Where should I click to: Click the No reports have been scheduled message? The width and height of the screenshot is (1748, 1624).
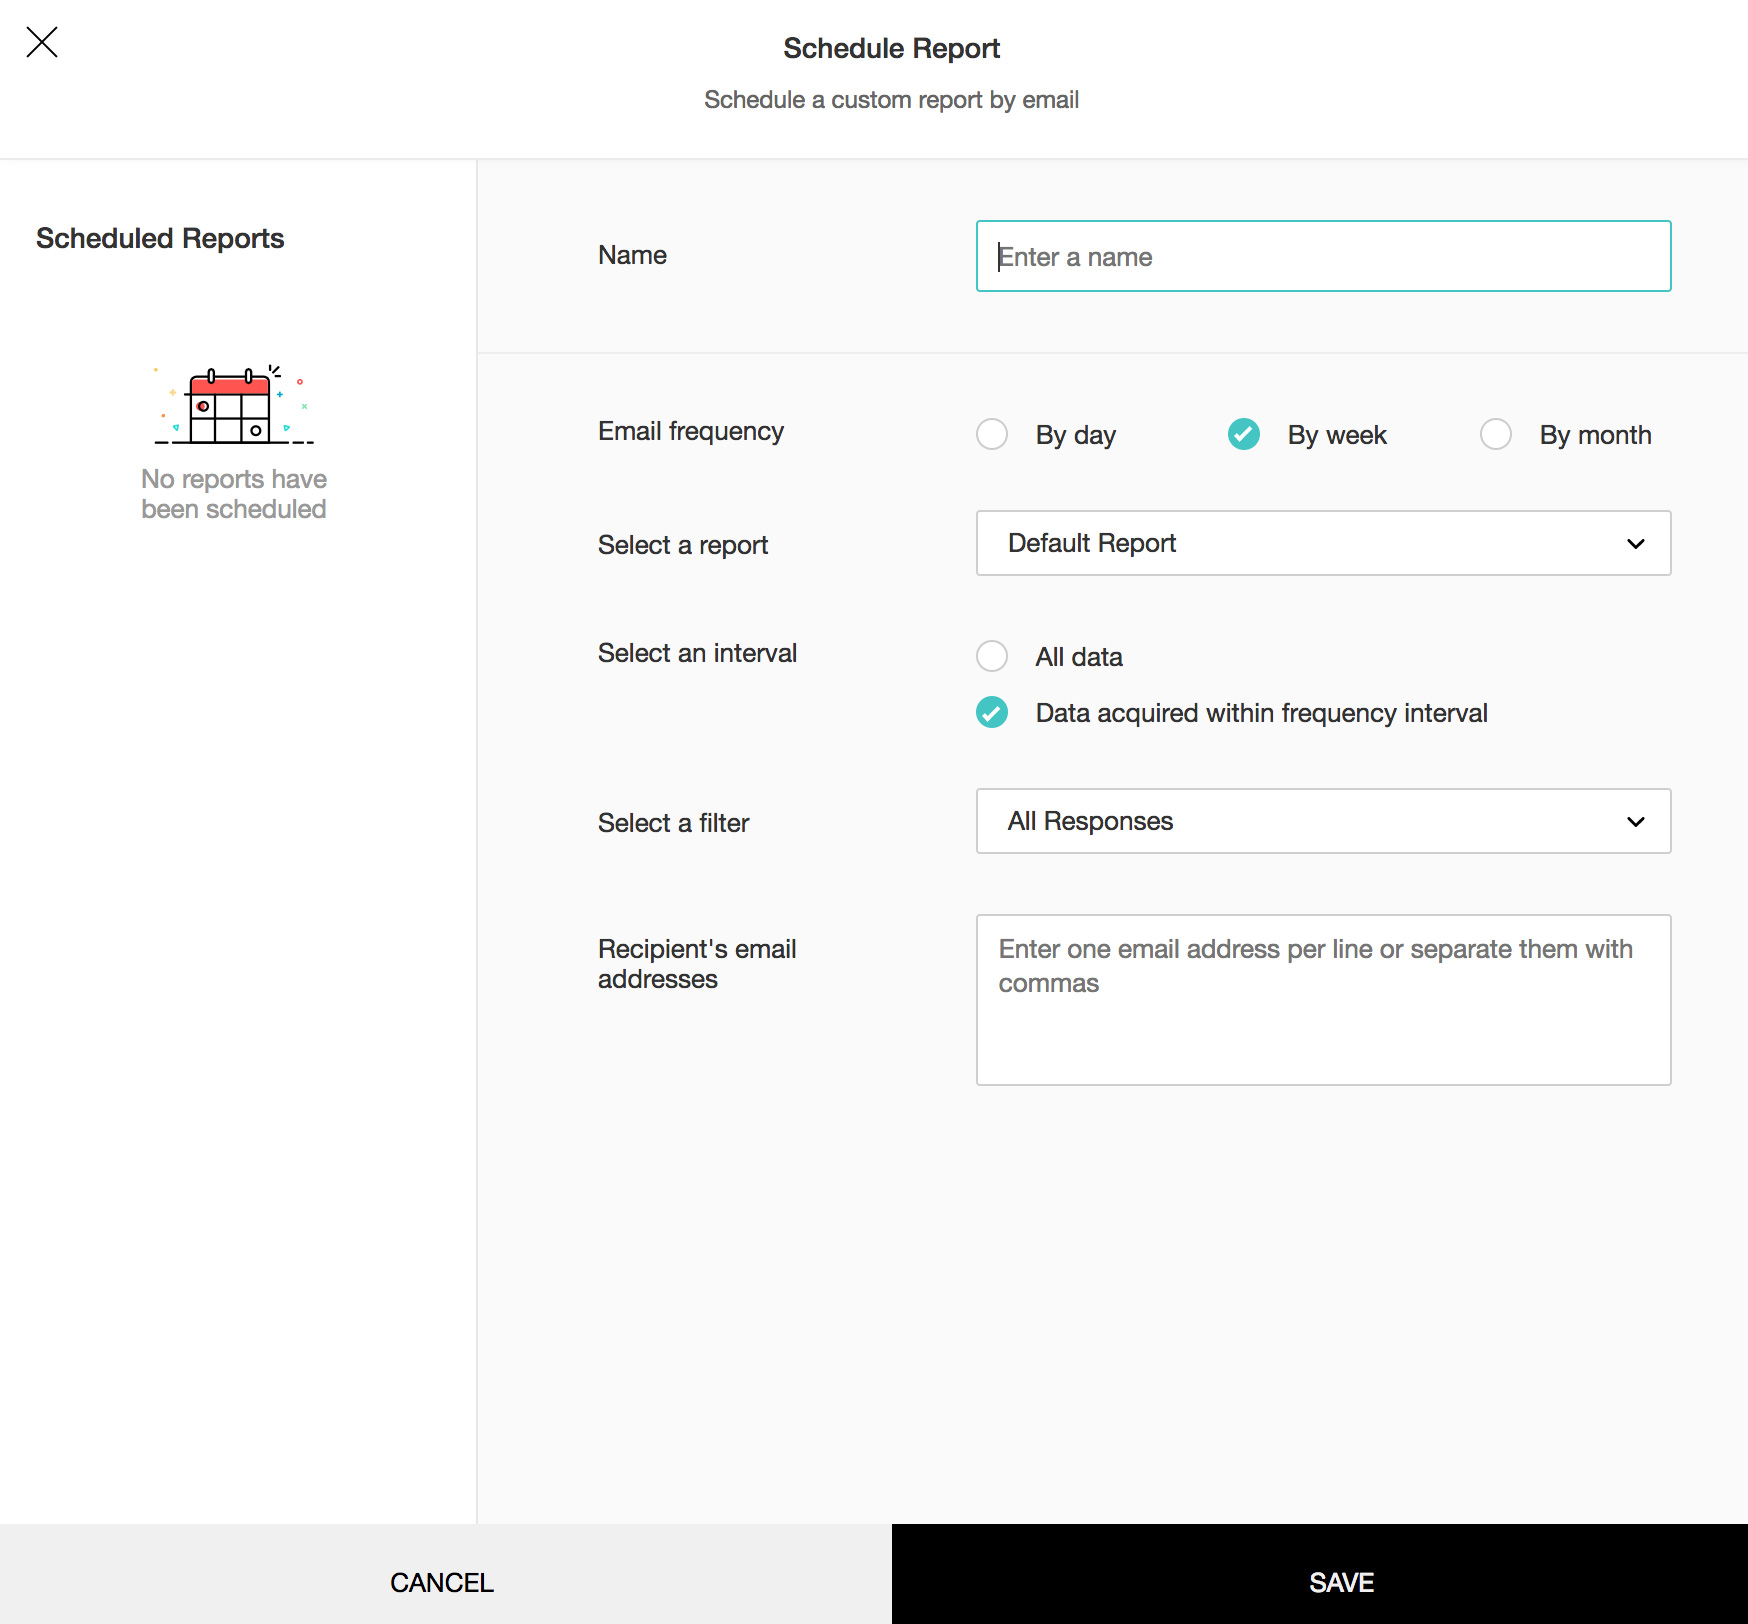234,494
